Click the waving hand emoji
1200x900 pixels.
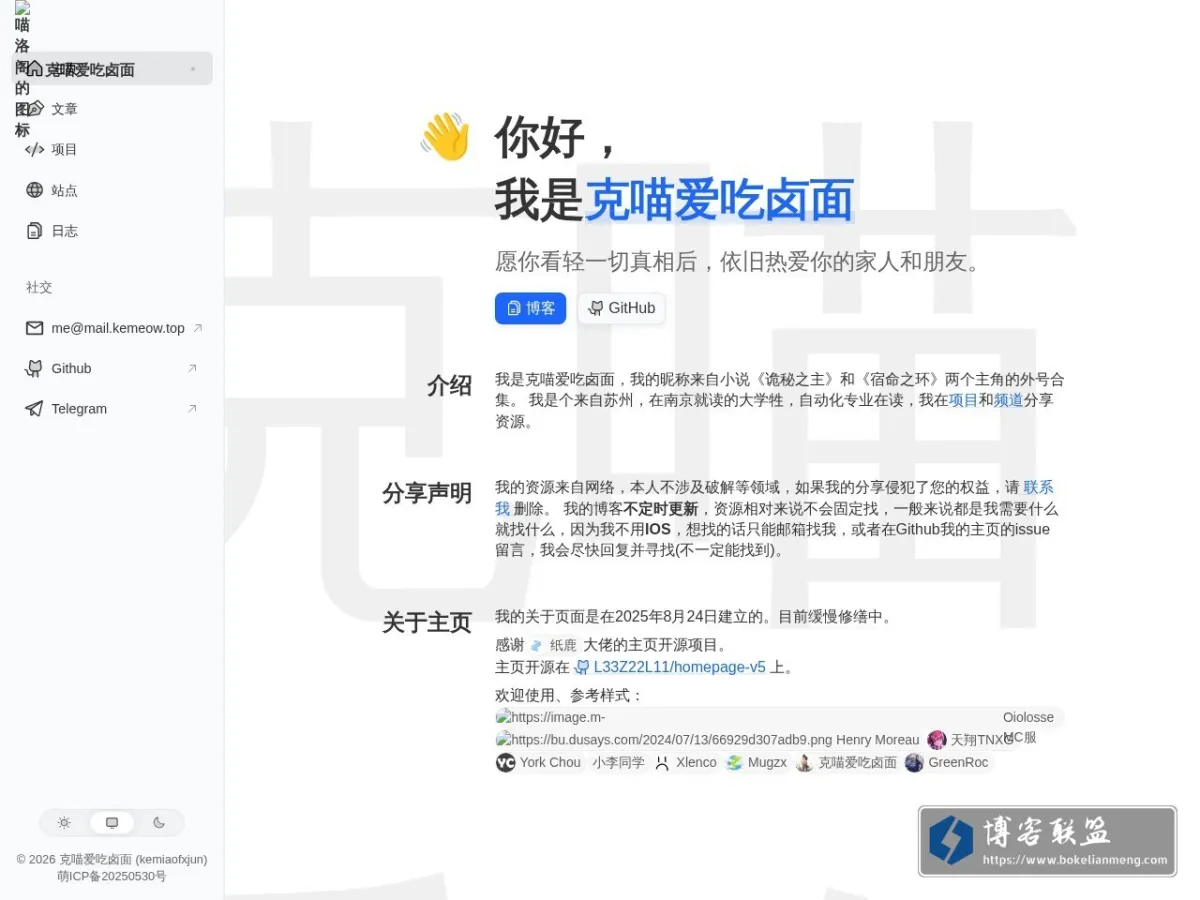445,136
